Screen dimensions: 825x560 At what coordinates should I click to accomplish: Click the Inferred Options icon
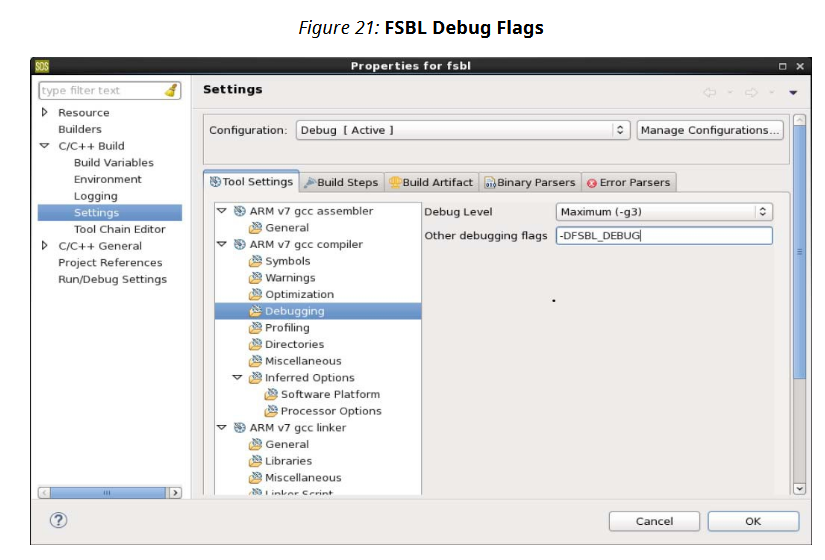point(255,377)
